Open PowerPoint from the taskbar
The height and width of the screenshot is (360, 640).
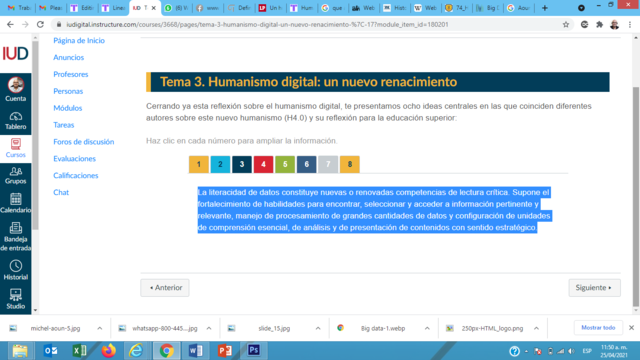coord(225,351)
